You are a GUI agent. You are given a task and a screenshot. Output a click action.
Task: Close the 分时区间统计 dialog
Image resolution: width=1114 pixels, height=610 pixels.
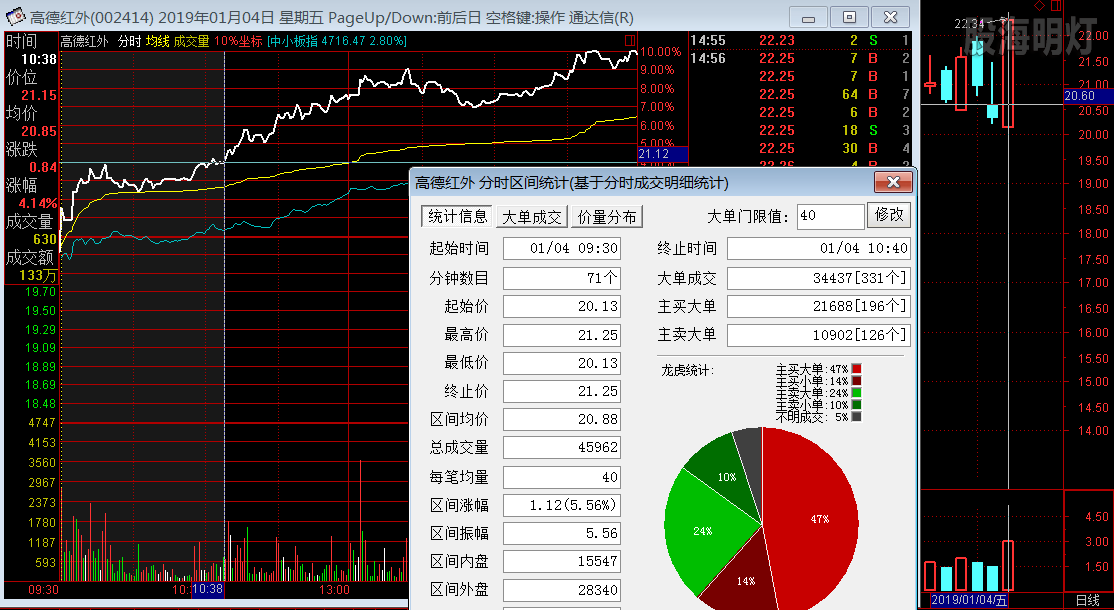click(x=893, y=183)
